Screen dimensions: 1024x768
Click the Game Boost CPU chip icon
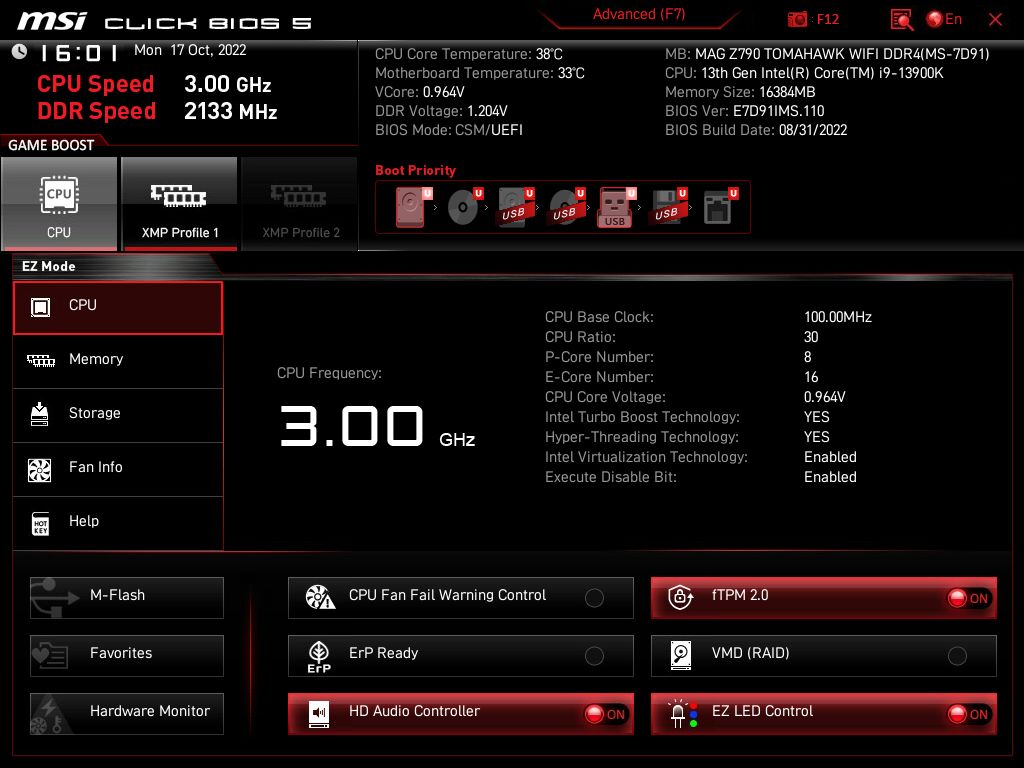click(x=59, y=195)
